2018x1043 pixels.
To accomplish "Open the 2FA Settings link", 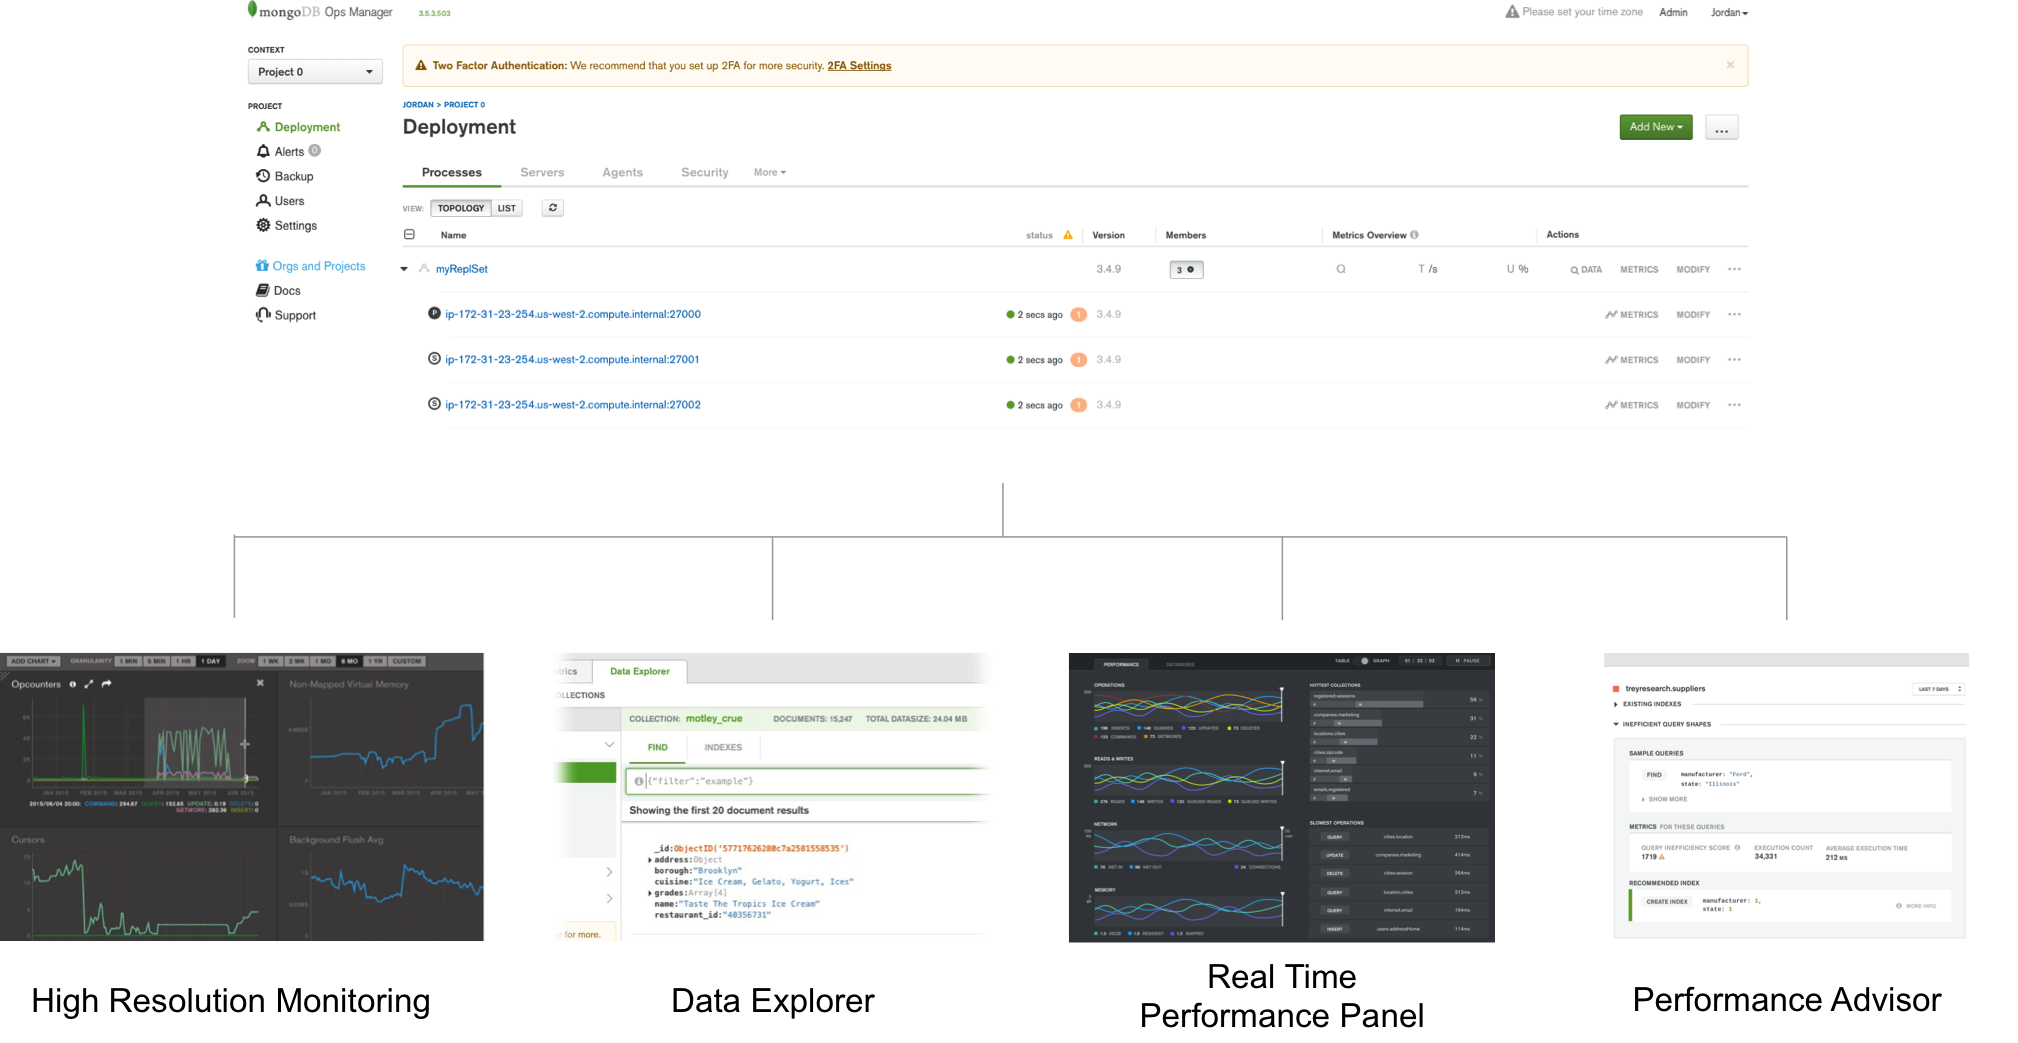I will pos(859,66).
